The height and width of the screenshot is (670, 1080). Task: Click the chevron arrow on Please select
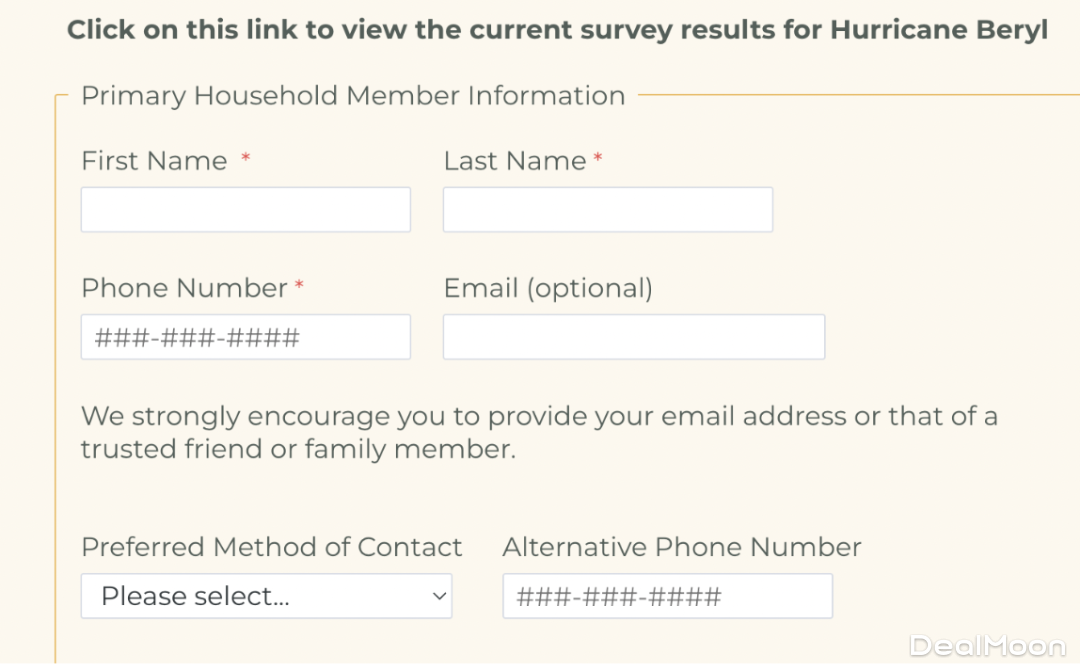tap(438, 596)
